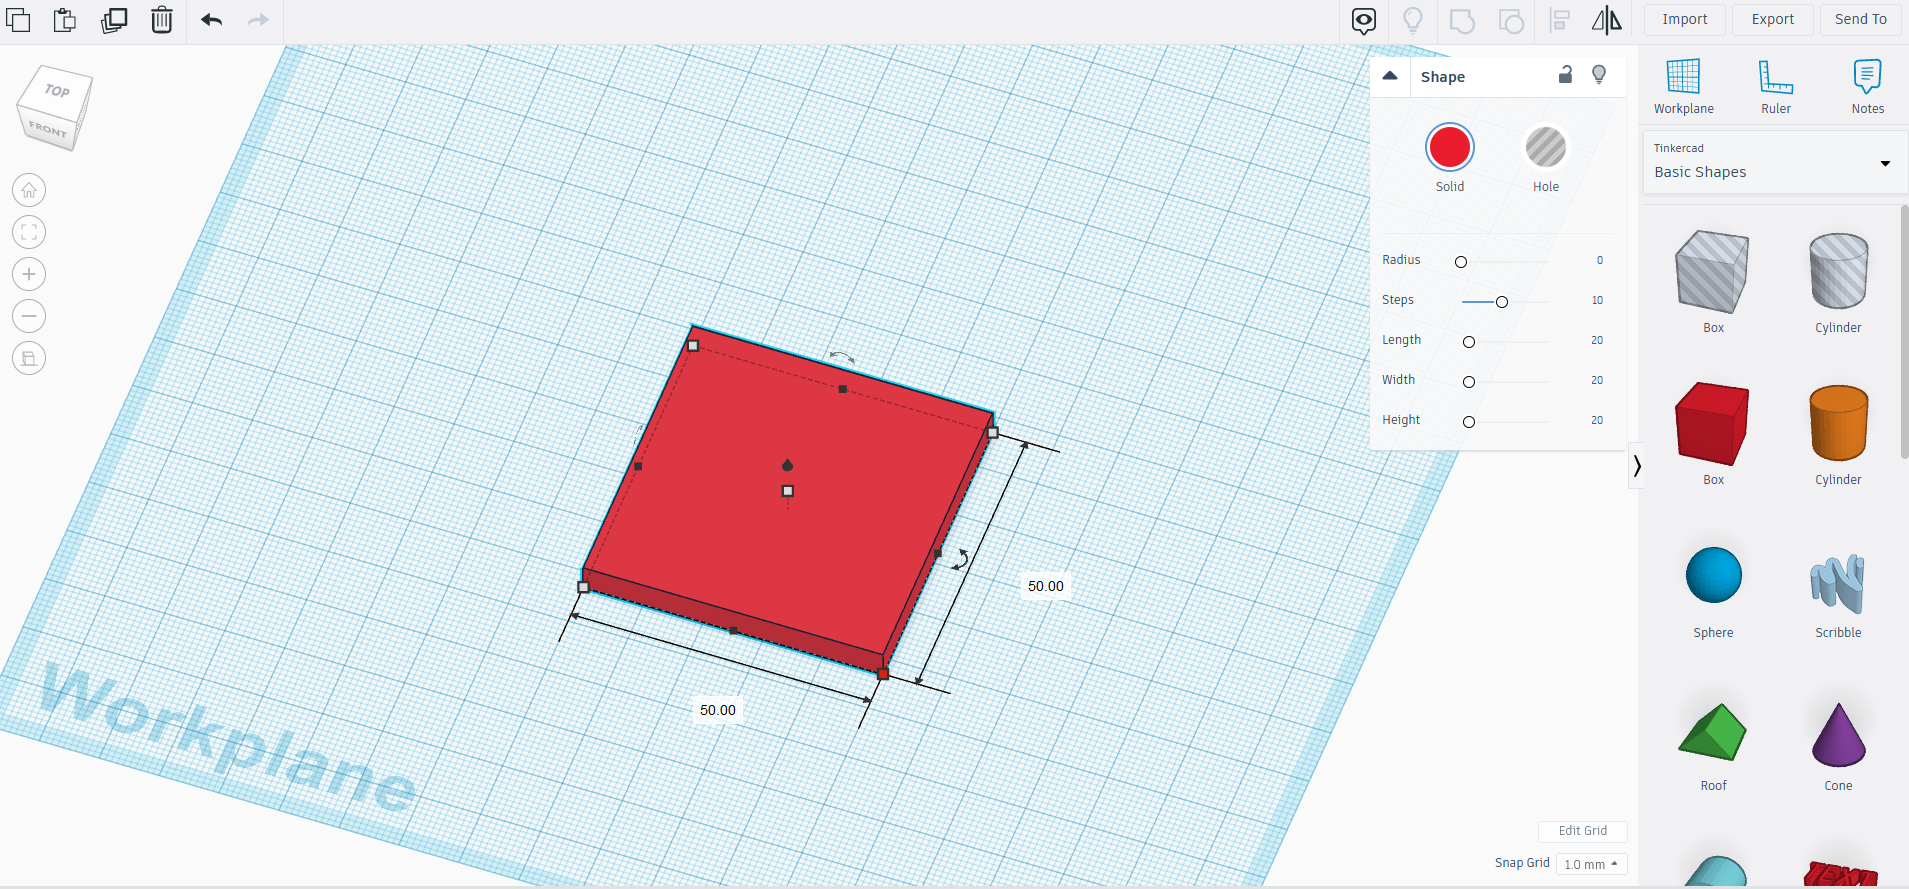Click the Import button
The height and width of the screenshot is (889, 1909).
(1685, 19)
